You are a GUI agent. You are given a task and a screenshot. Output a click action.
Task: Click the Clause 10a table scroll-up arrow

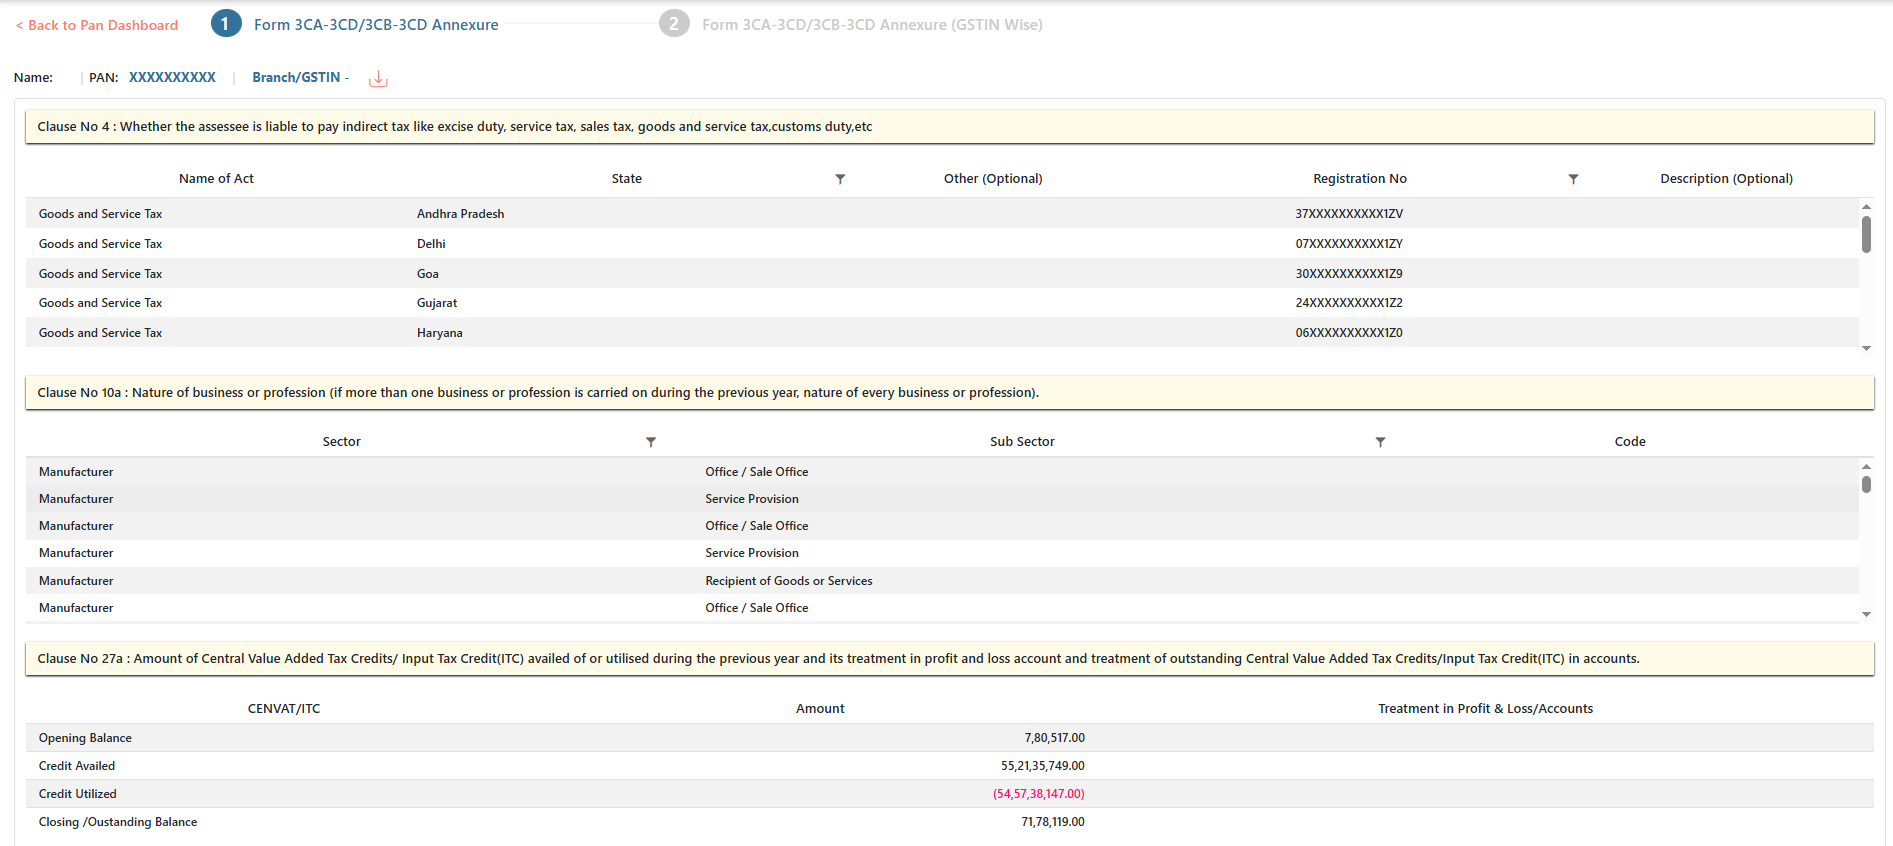click(1866, 467)
